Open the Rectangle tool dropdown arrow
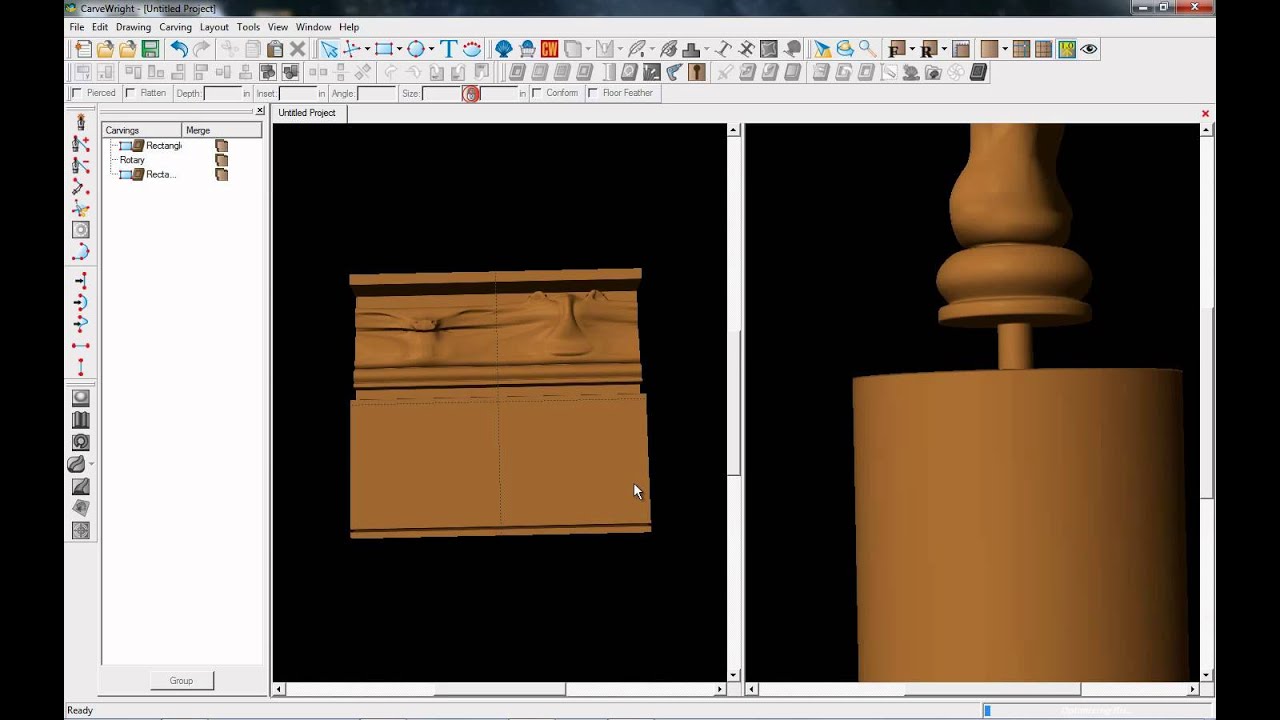Viewport: 1280px width, 720px height. pyautogui.click(x=399, y=49)
